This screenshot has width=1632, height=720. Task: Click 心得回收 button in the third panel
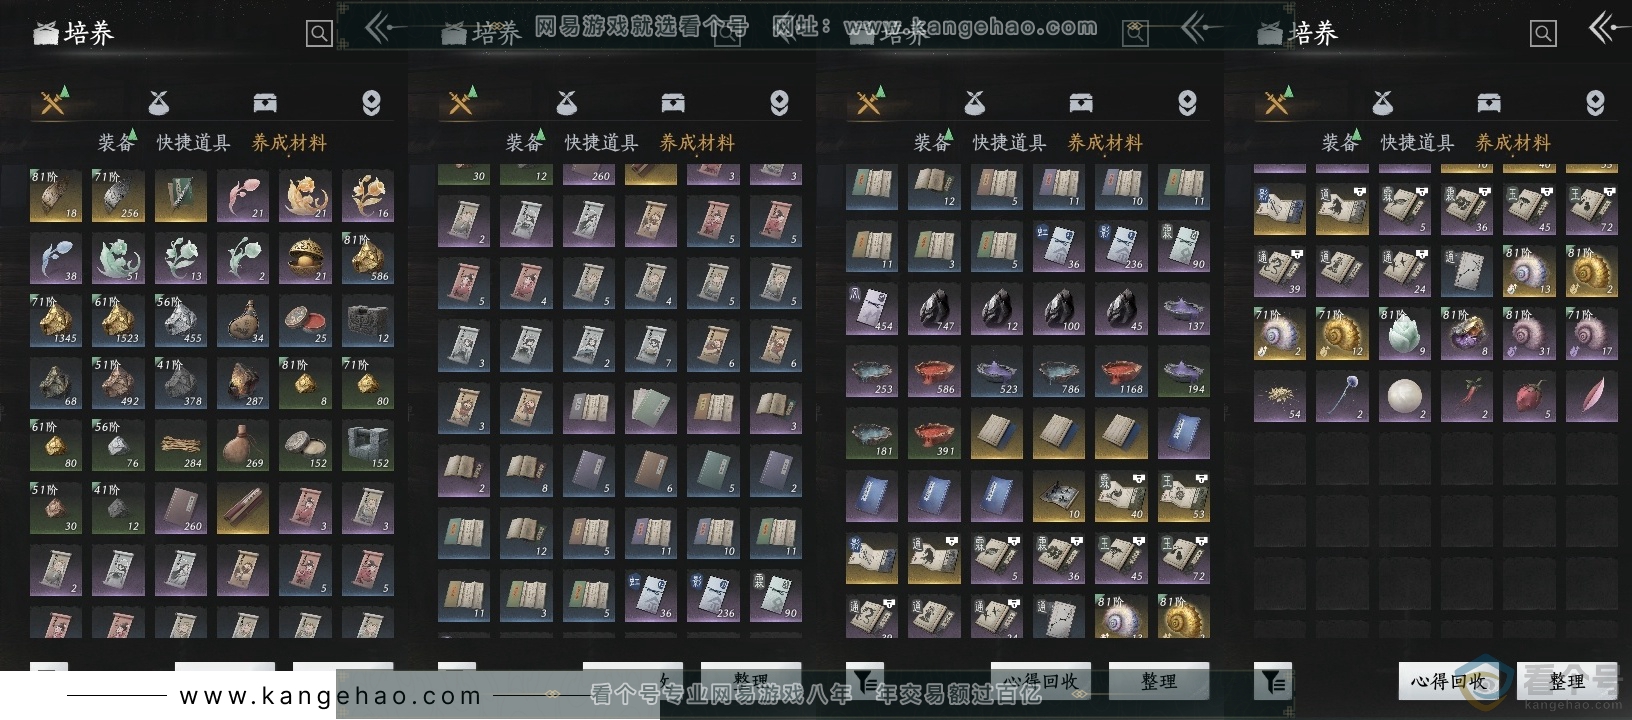coord(1041,682)
